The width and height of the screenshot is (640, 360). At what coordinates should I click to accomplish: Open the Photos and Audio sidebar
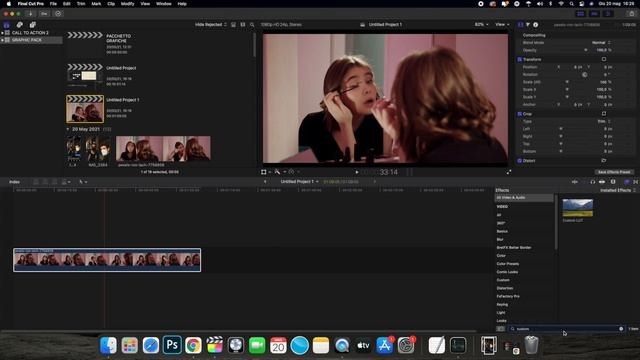[x=19, y=25]
